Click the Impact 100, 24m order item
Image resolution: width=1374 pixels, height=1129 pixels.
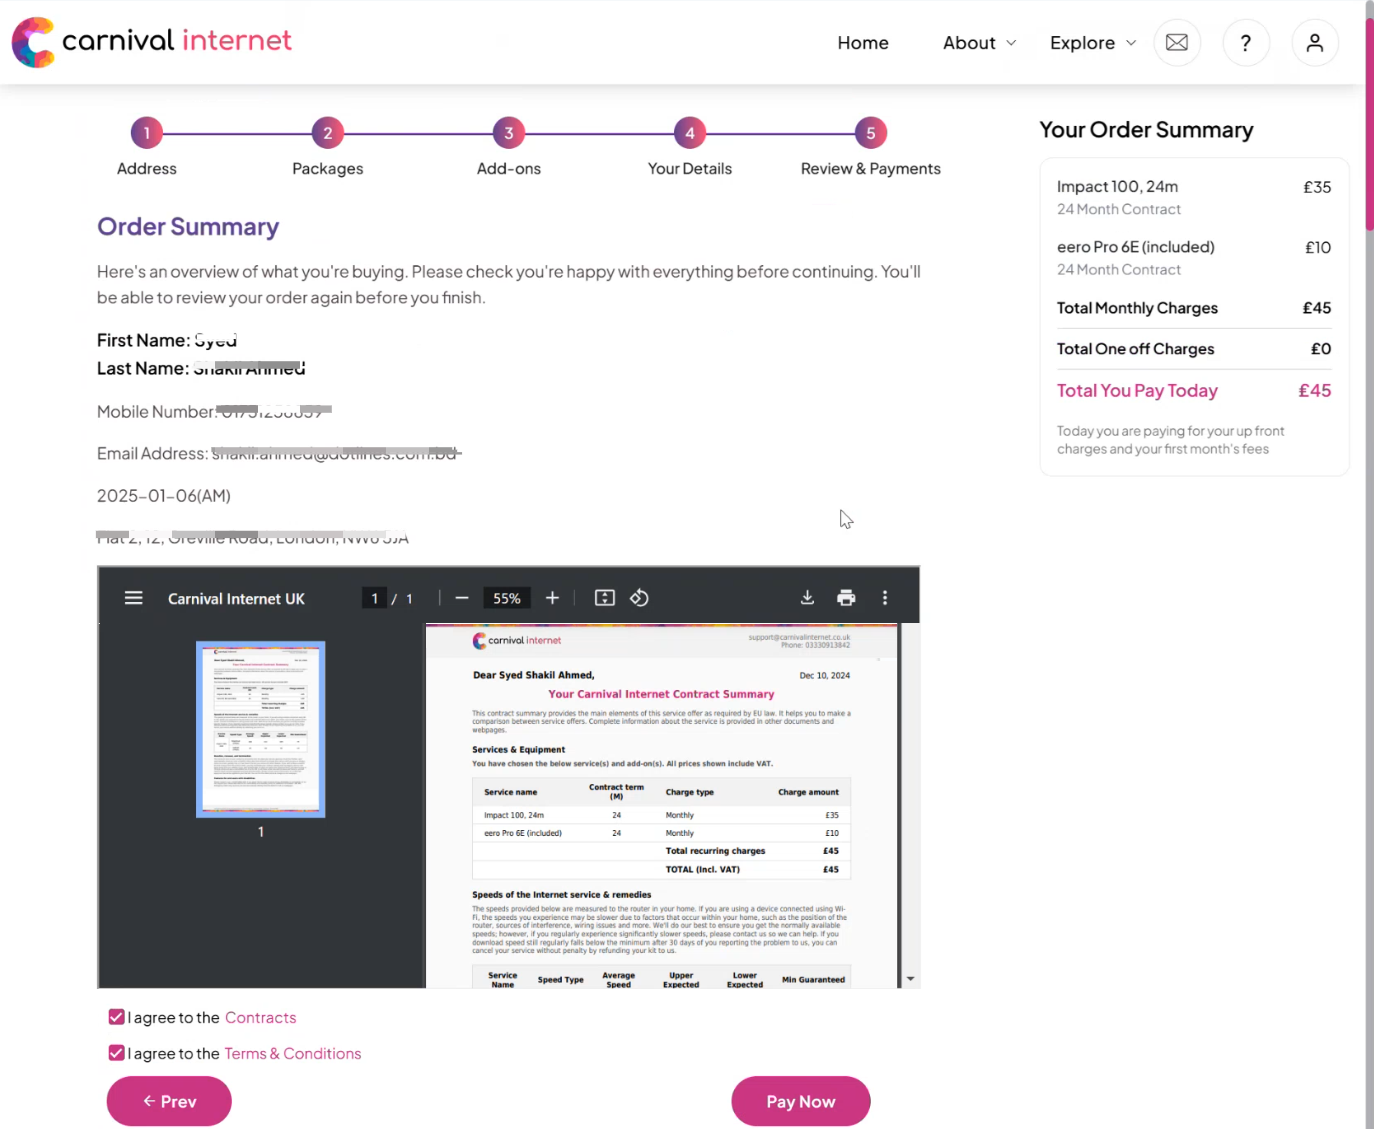pyautogui.click(x=1194, y=197)
